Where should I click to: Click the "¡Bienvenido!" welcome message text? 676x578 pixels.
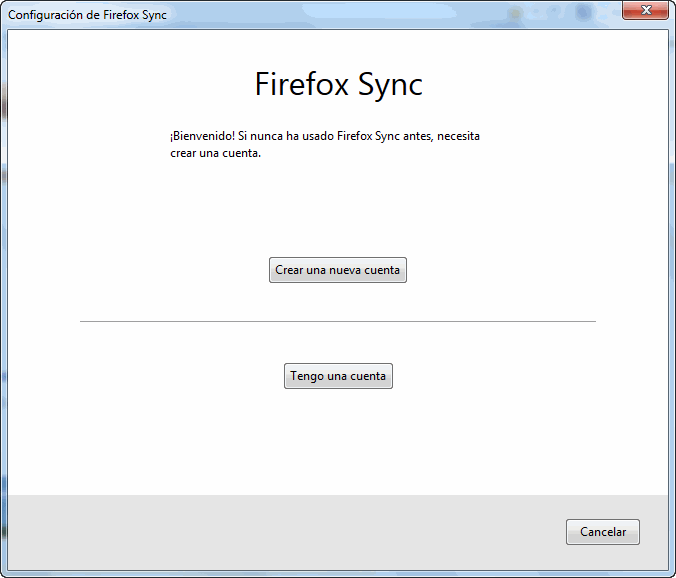(325, 144)
